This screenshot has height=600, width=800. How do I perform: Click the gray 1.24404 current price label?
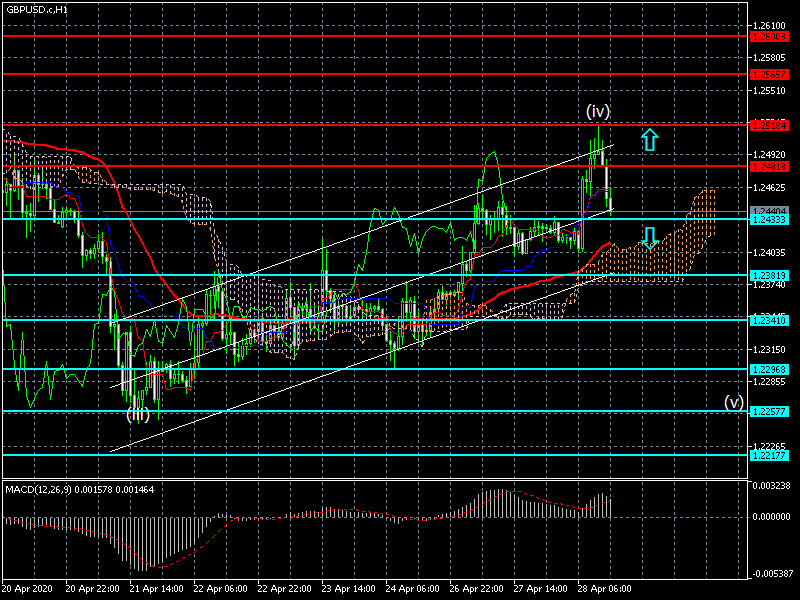click(769, 211)
